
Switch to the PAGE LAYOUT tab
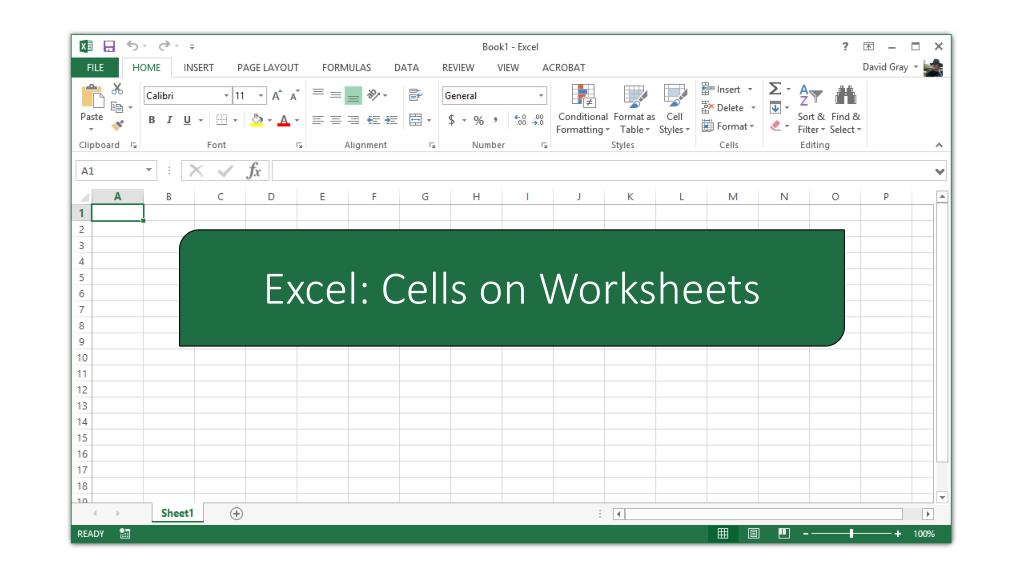pos(268,67)
